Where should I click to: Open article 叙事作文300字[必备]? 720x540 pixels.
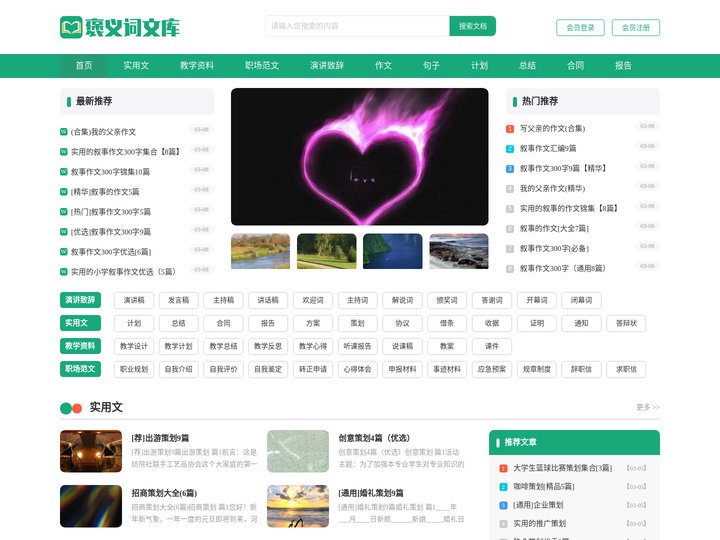coord(554,248)
